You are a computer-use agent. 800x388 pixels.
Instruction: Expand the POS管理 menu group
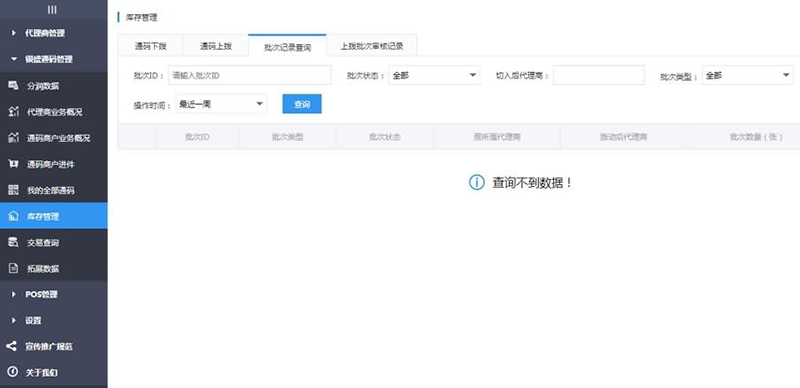[54, 295]
